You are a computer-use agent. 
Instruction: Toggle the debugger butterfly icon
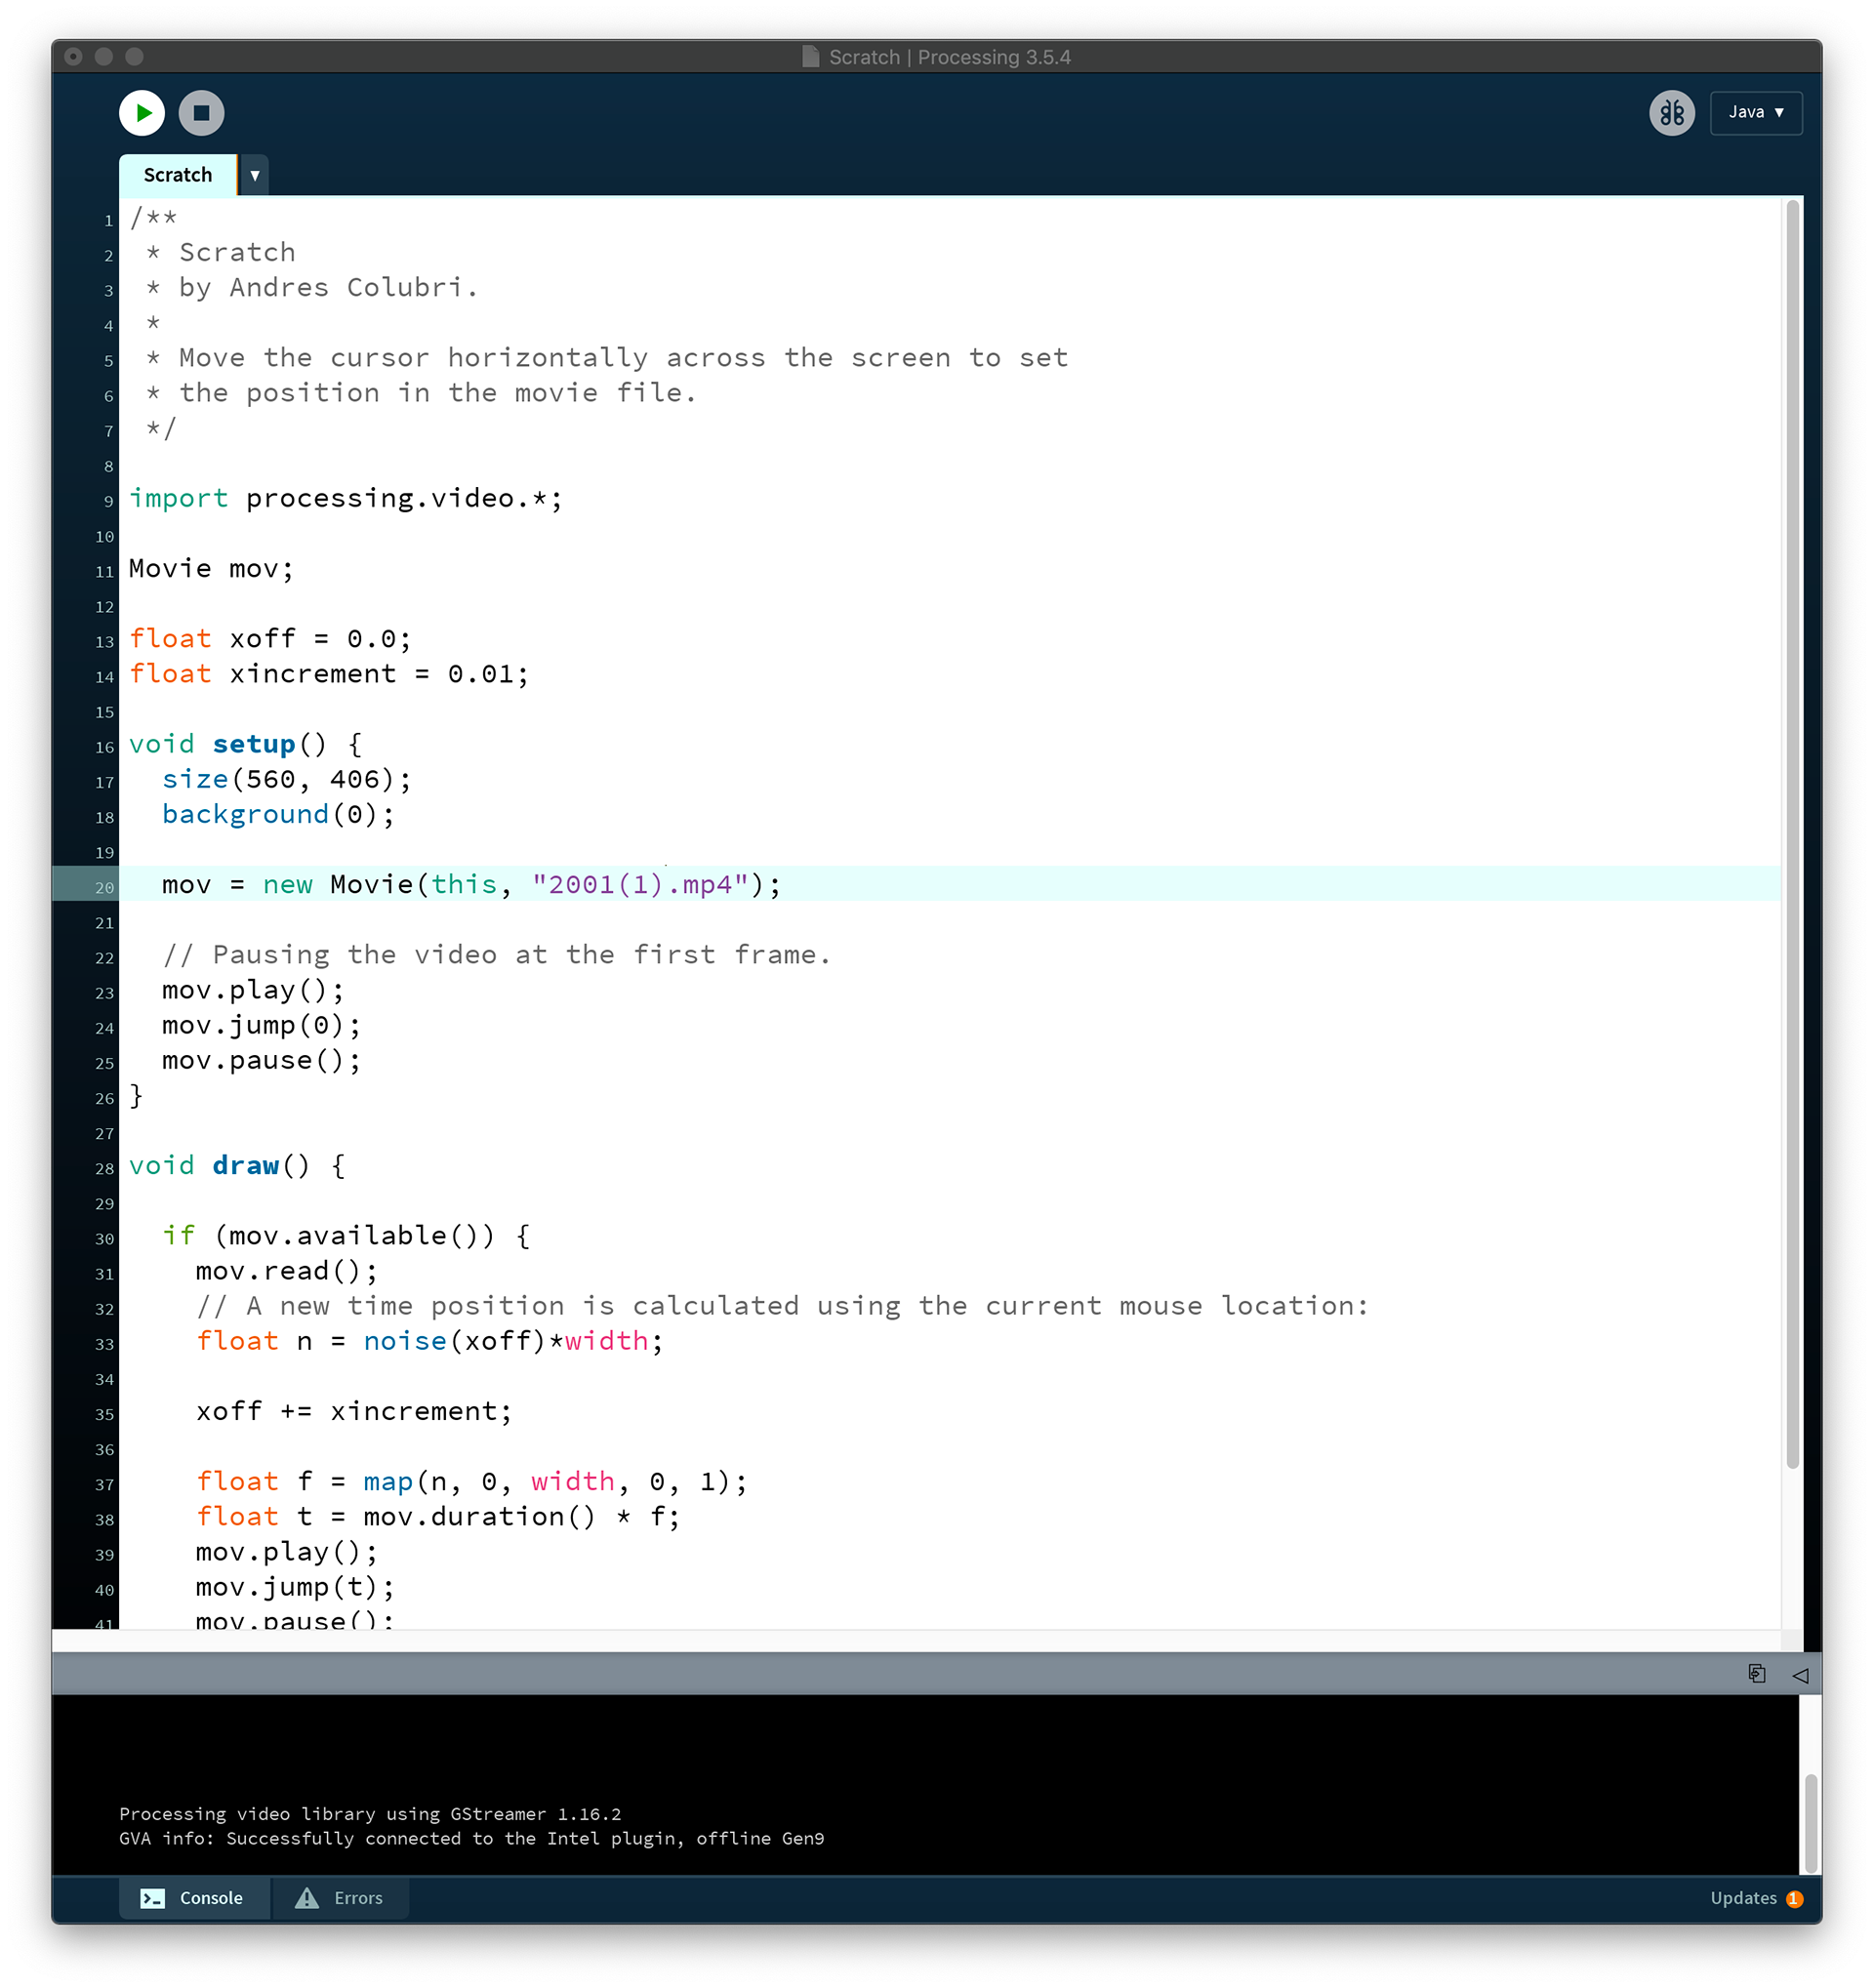click(1671, 113)
